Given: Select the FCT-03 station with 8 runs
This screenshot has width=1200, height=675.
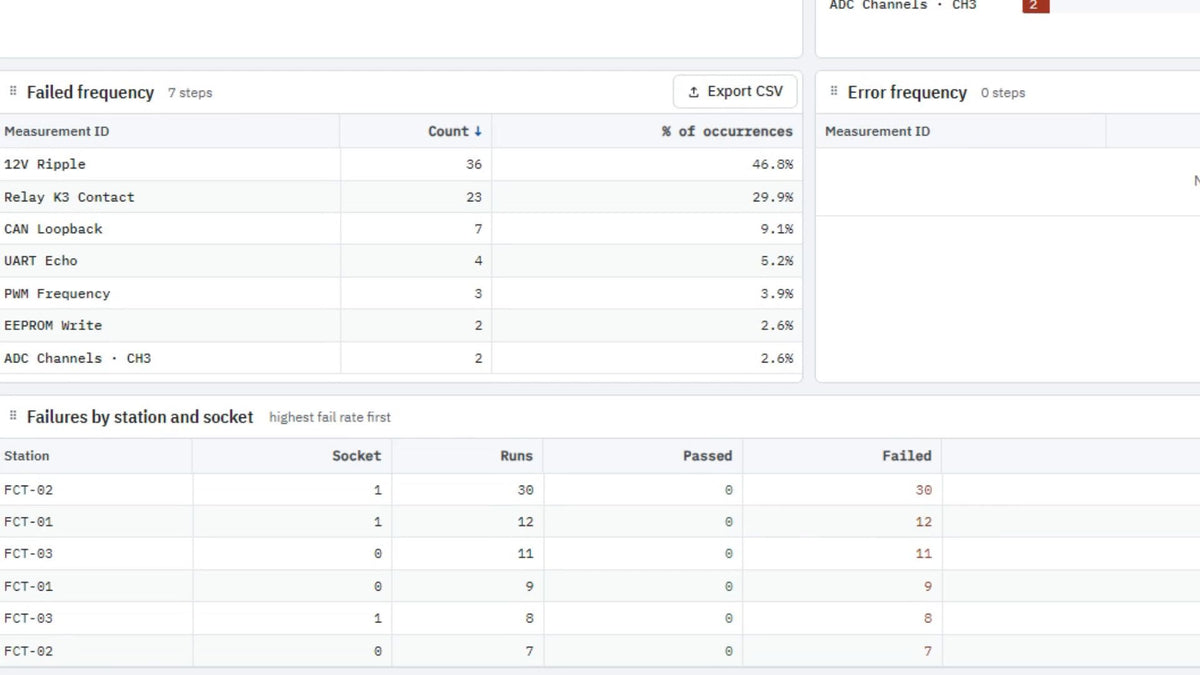Looking at the screenshot, I should point(29,618).
